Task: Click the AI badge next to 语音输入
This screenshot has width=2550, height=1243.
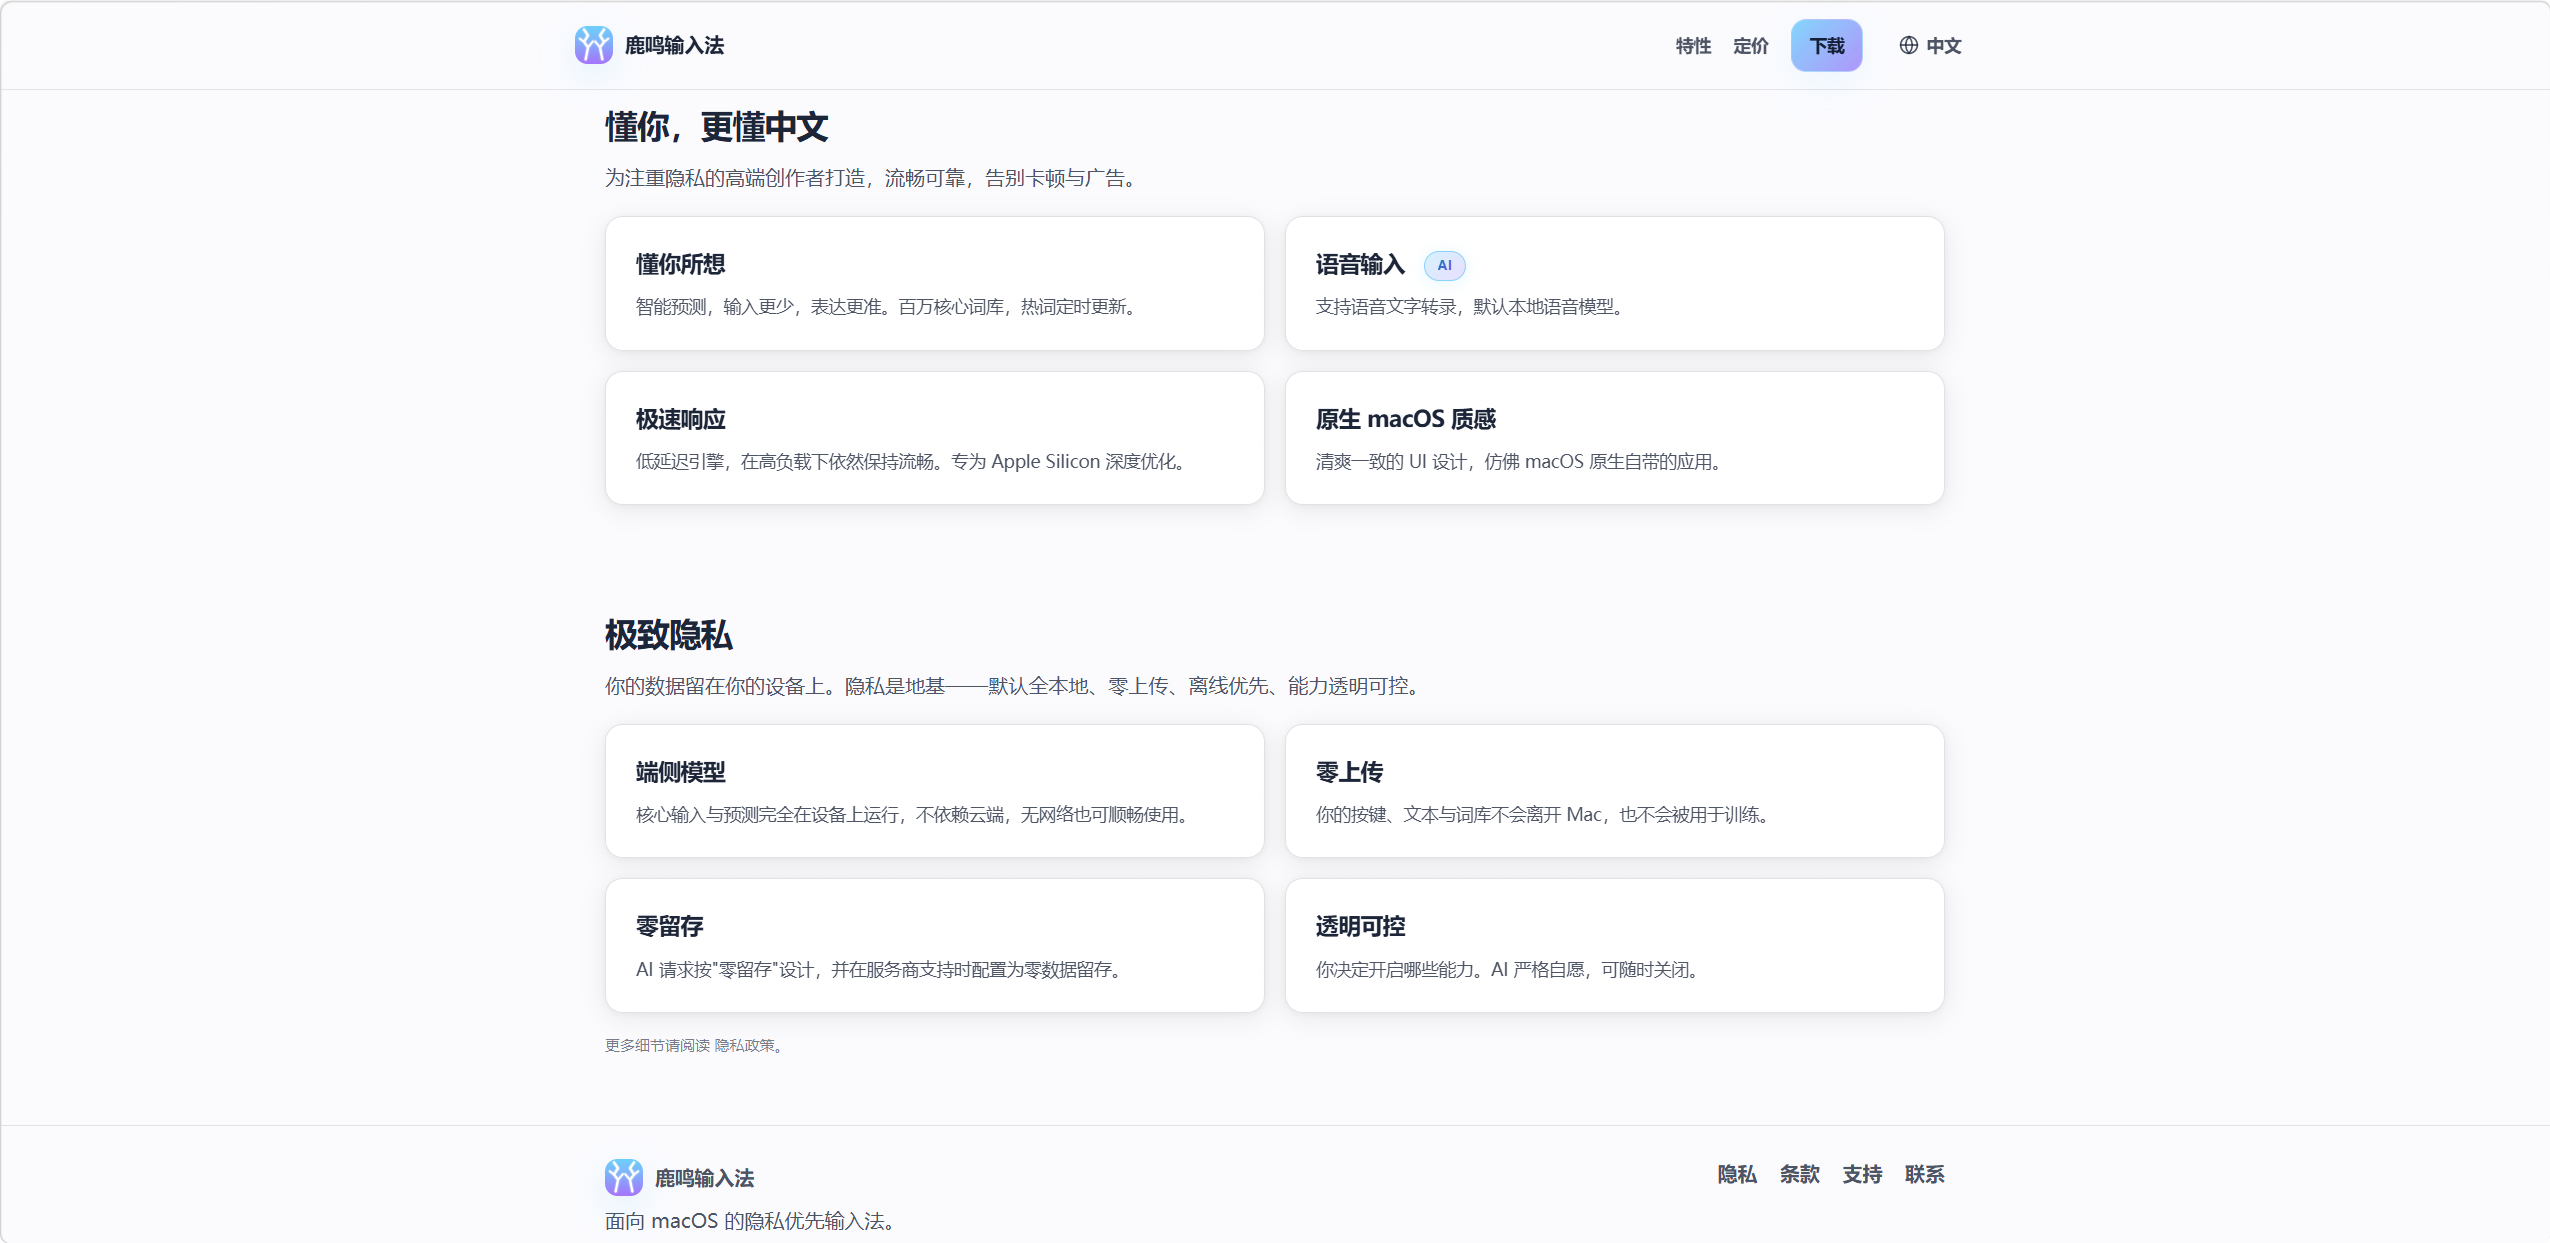Action: coord(1444,265)
